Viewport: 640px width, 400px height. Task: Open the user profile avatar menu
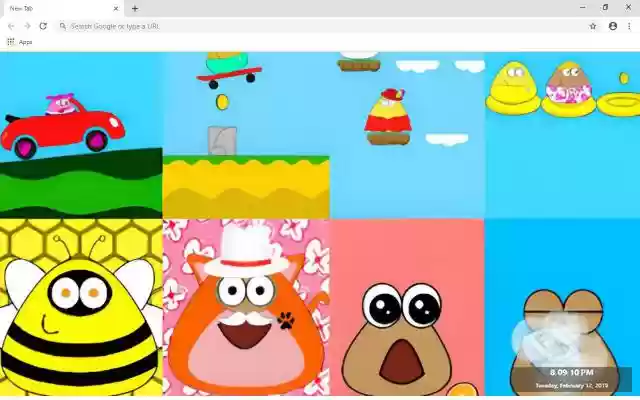coord(613,26)
